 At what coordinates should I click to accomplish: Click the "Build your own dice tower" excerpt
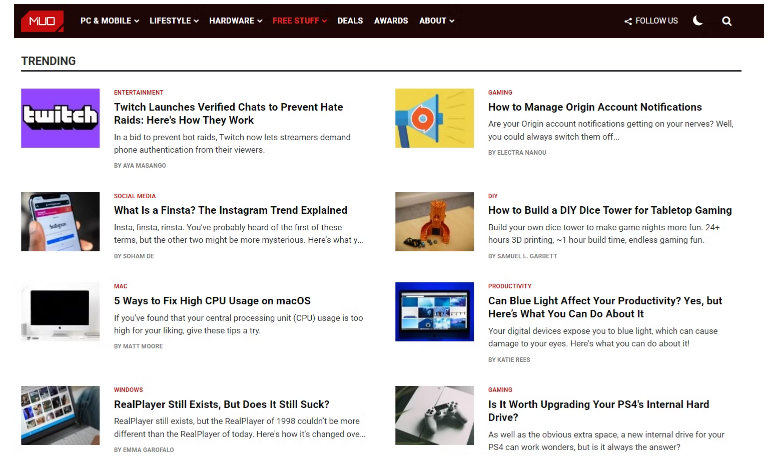pos(604,234)
